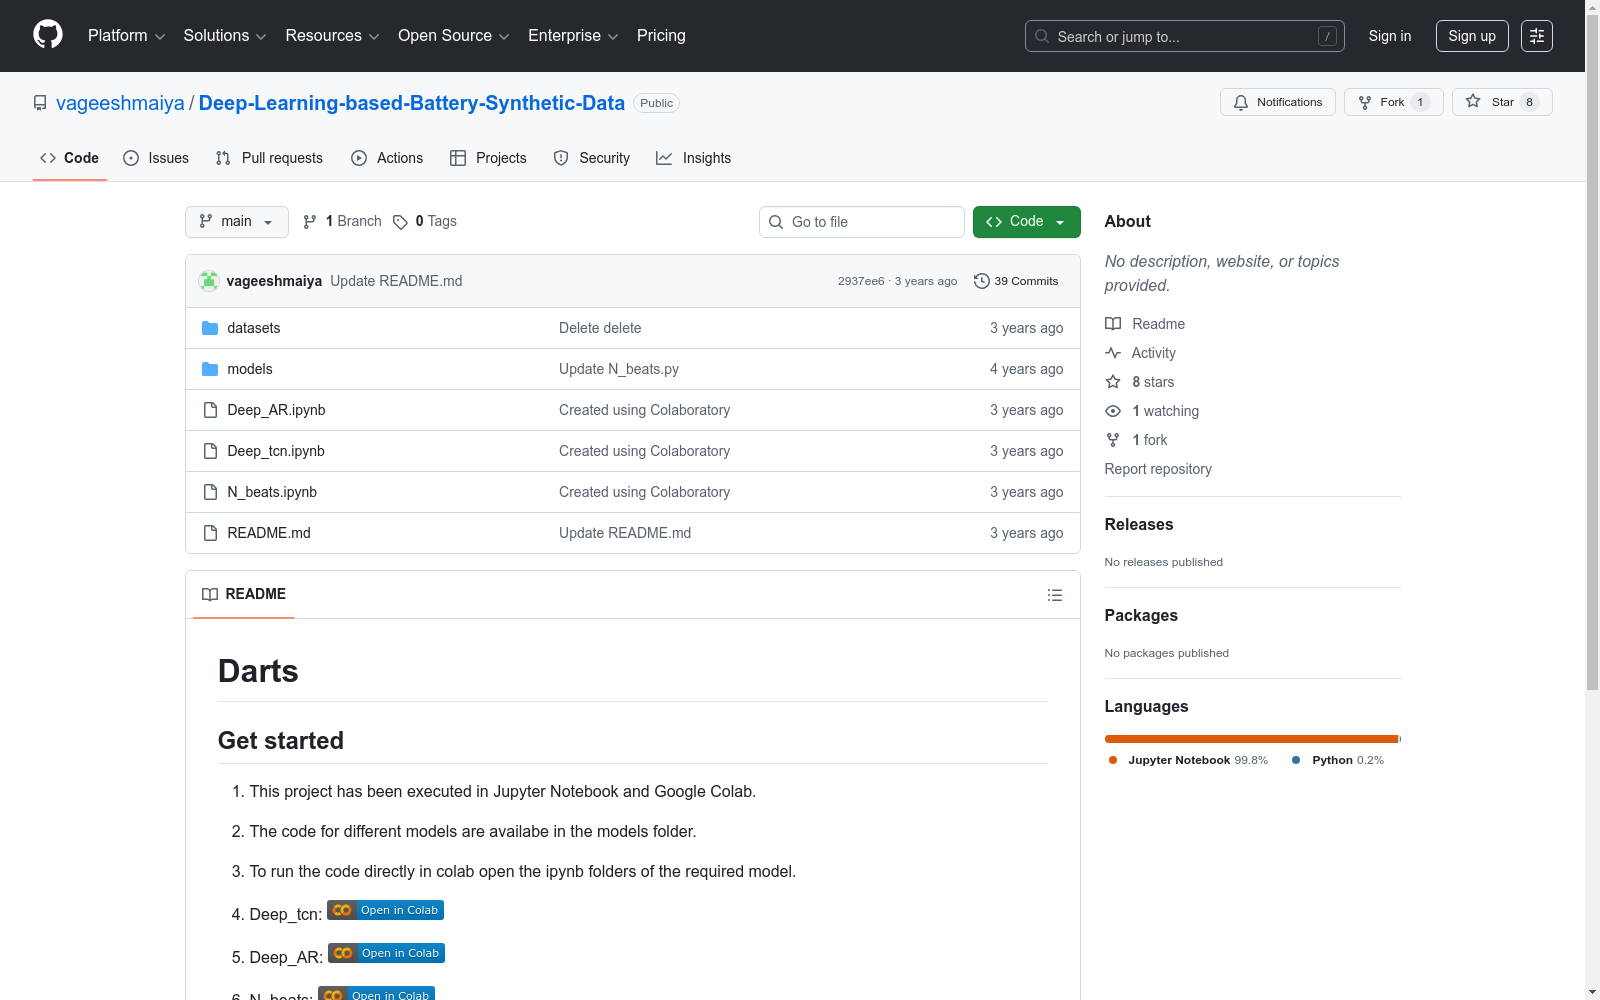View the 39 Commits history
This screenshot has width=1600, height=1000.
[1016, 281]
